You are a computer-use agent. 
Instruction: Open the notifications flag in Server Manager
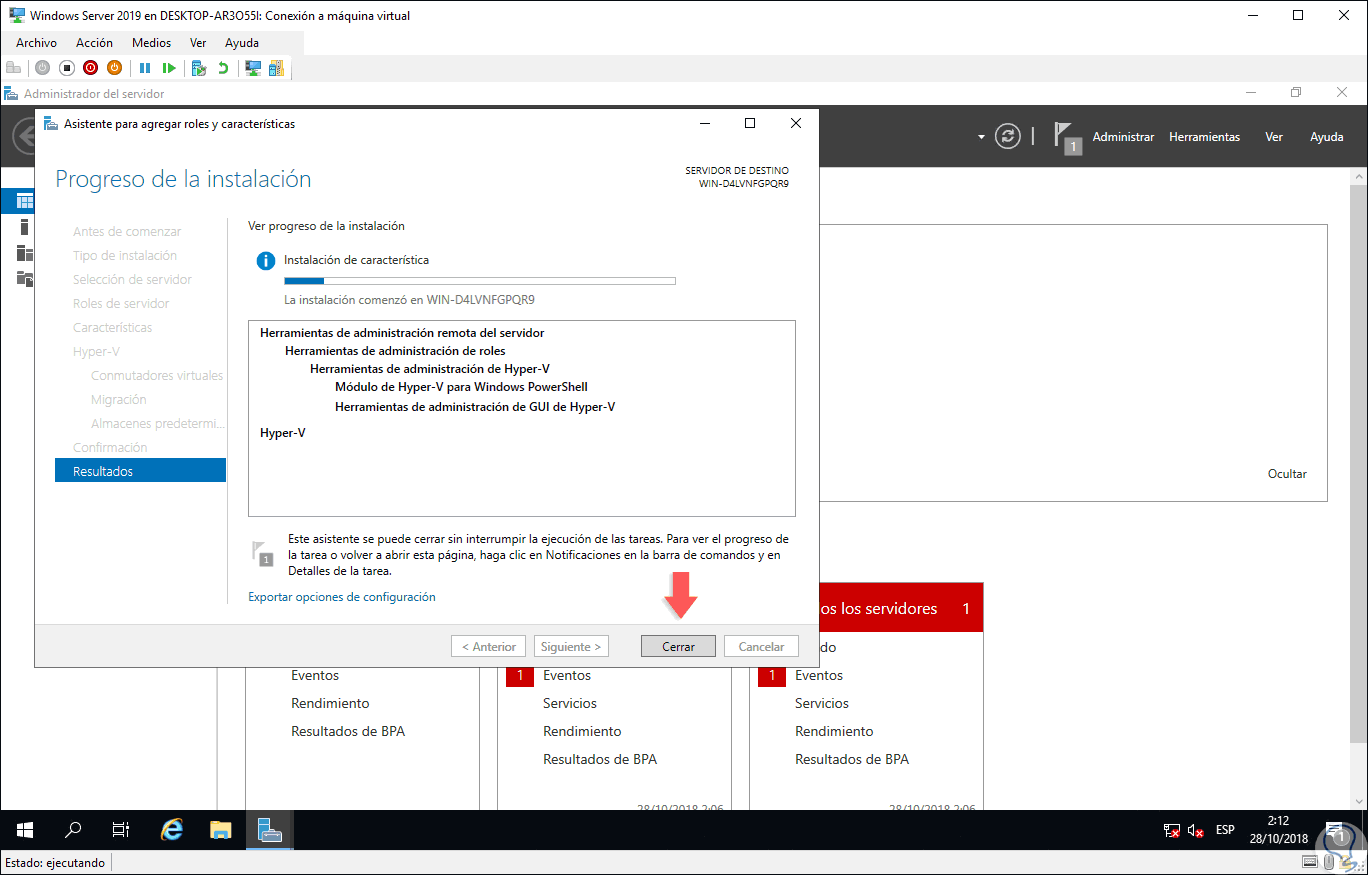tap(1067, 138)
